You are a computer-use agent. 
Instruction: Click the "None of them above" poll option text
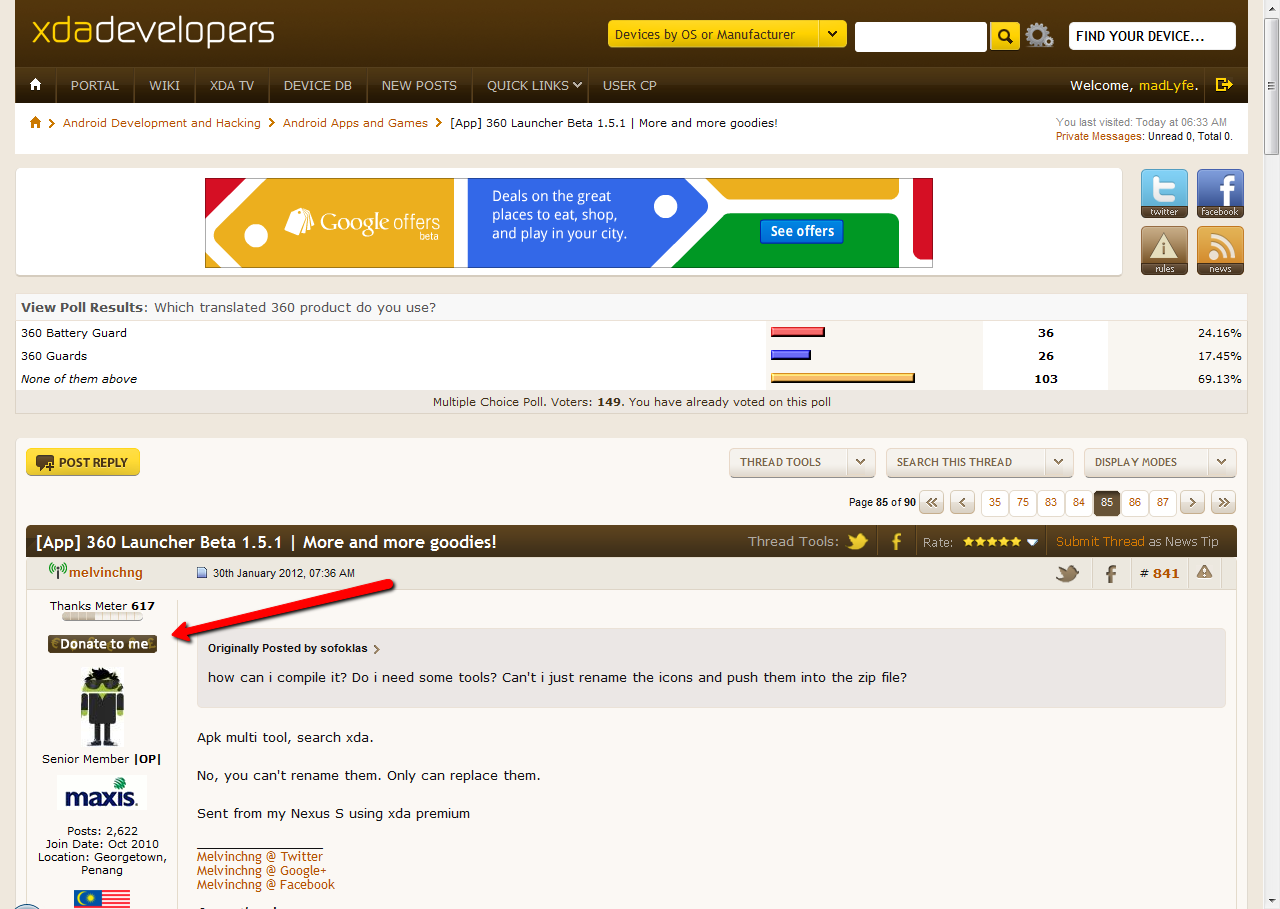point(79,379)
